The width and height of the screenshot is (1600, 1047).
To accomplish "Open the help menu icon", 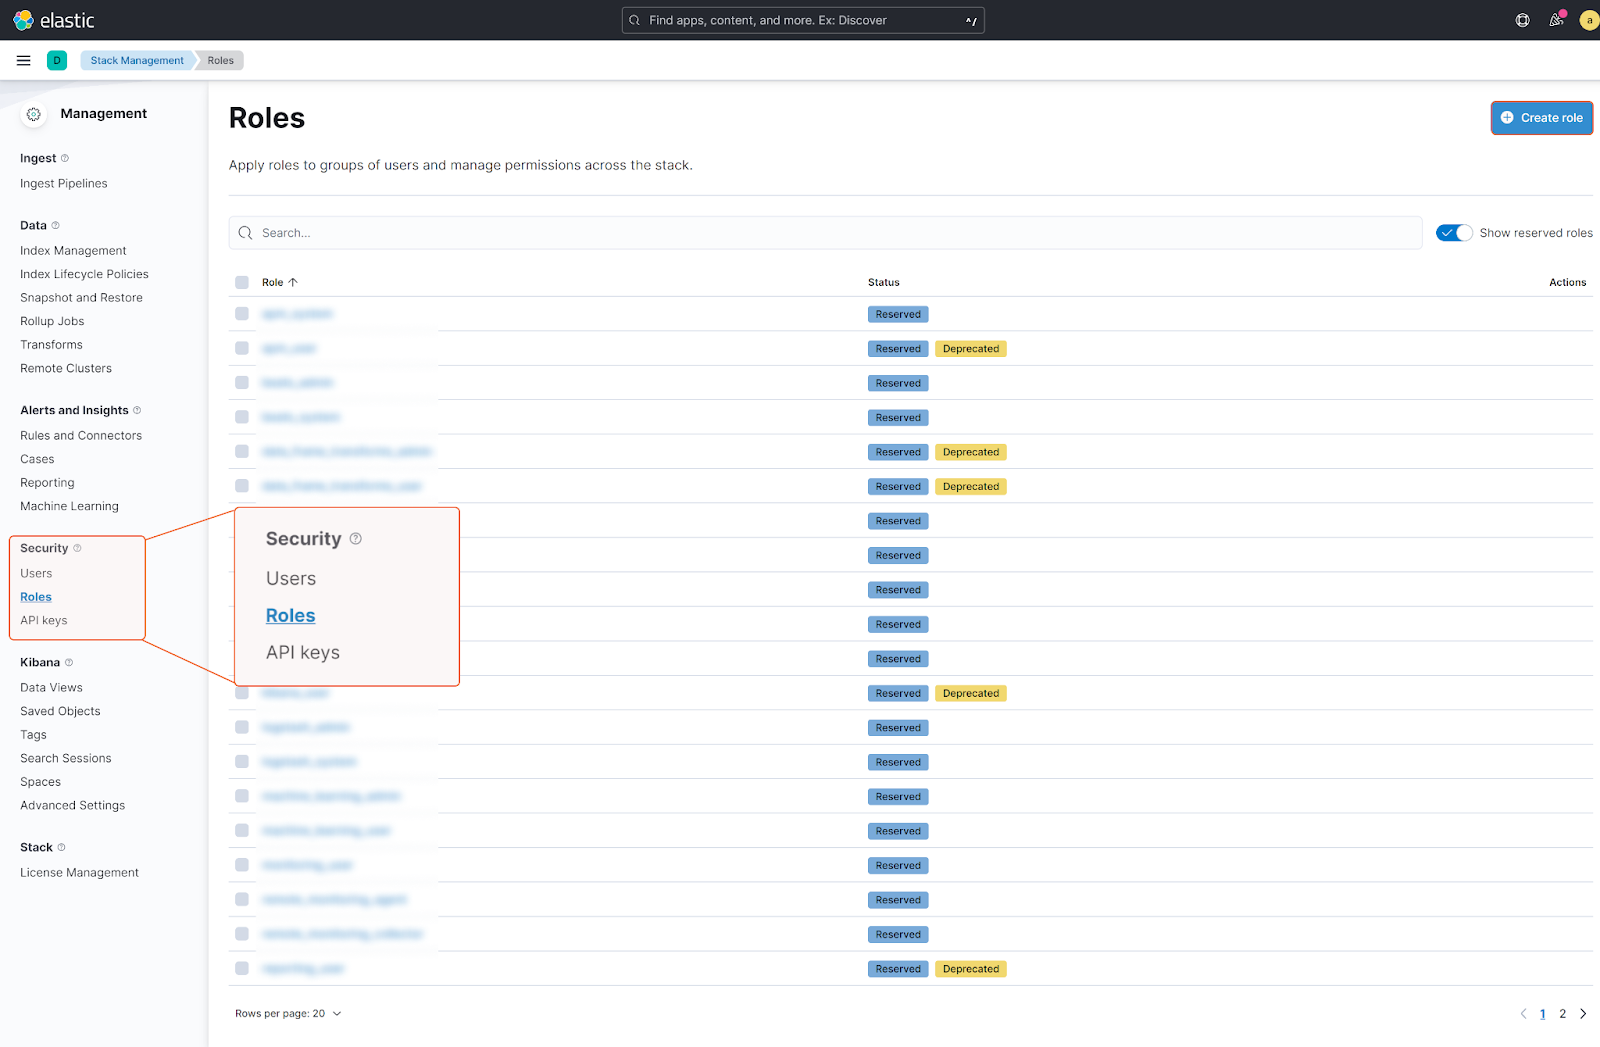I will pyautogui.click(x=1522, y=20).
